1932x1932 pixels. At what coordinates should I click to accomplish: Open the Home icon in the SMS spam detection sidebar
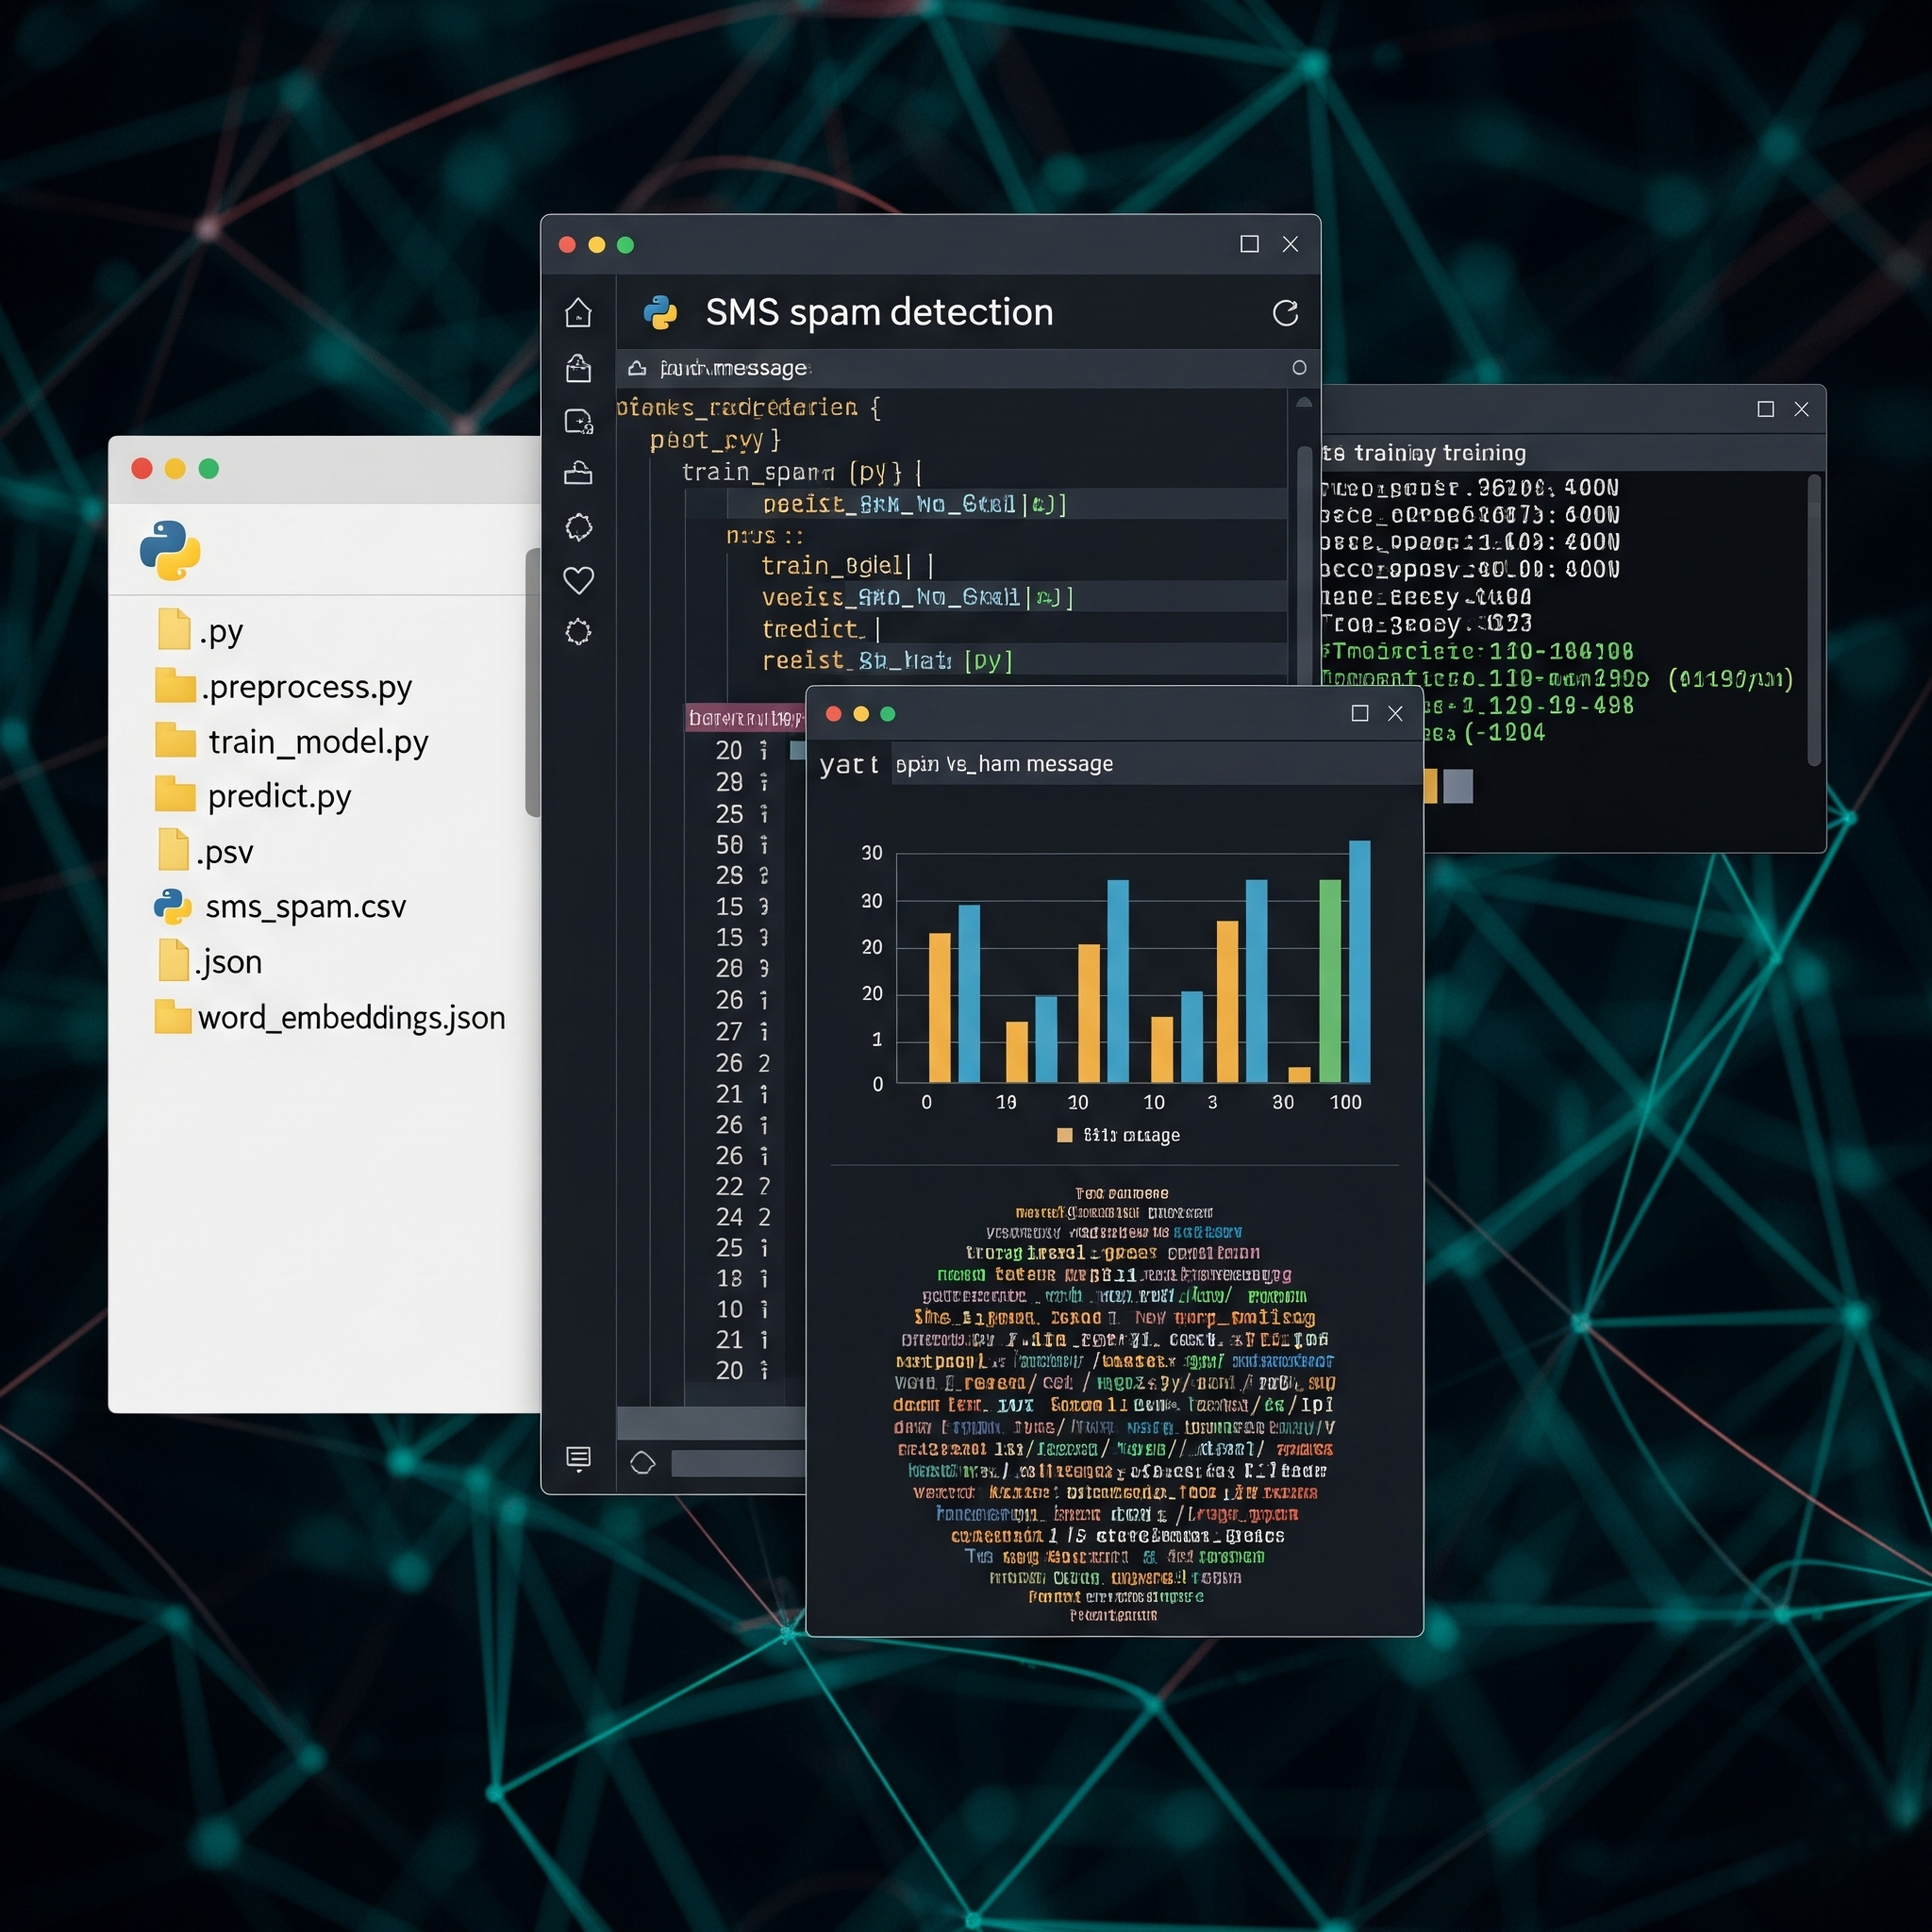pos(578,313)
